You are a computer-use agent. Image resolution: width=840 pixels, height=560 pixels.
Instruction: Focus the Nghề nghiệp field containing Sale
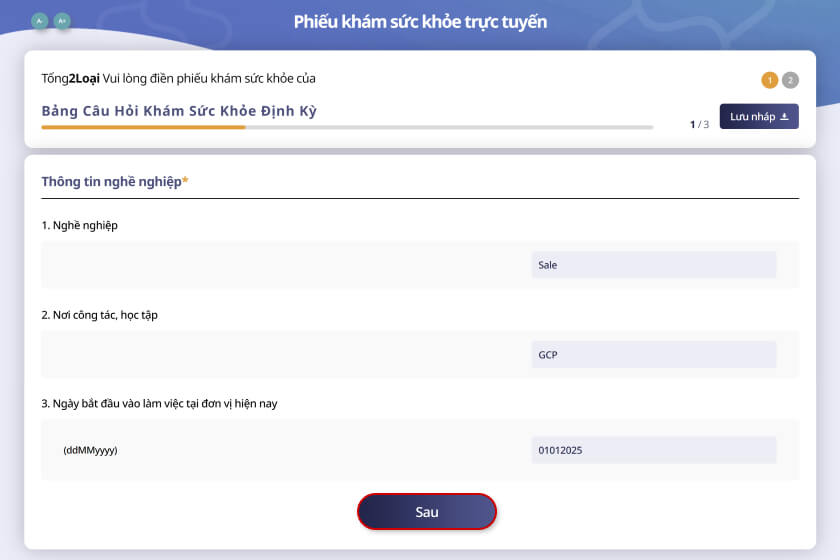click(x=653, y=265)
